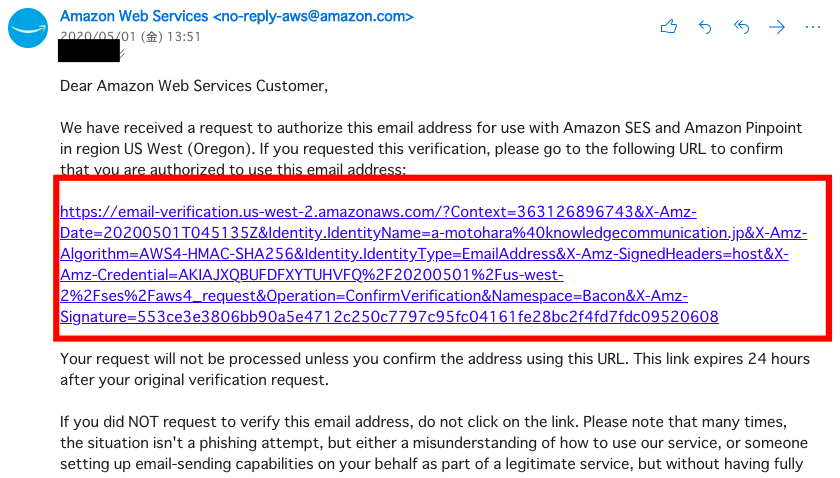Click the received date 2020/05/01 13:51

click(x=130, y=36)
